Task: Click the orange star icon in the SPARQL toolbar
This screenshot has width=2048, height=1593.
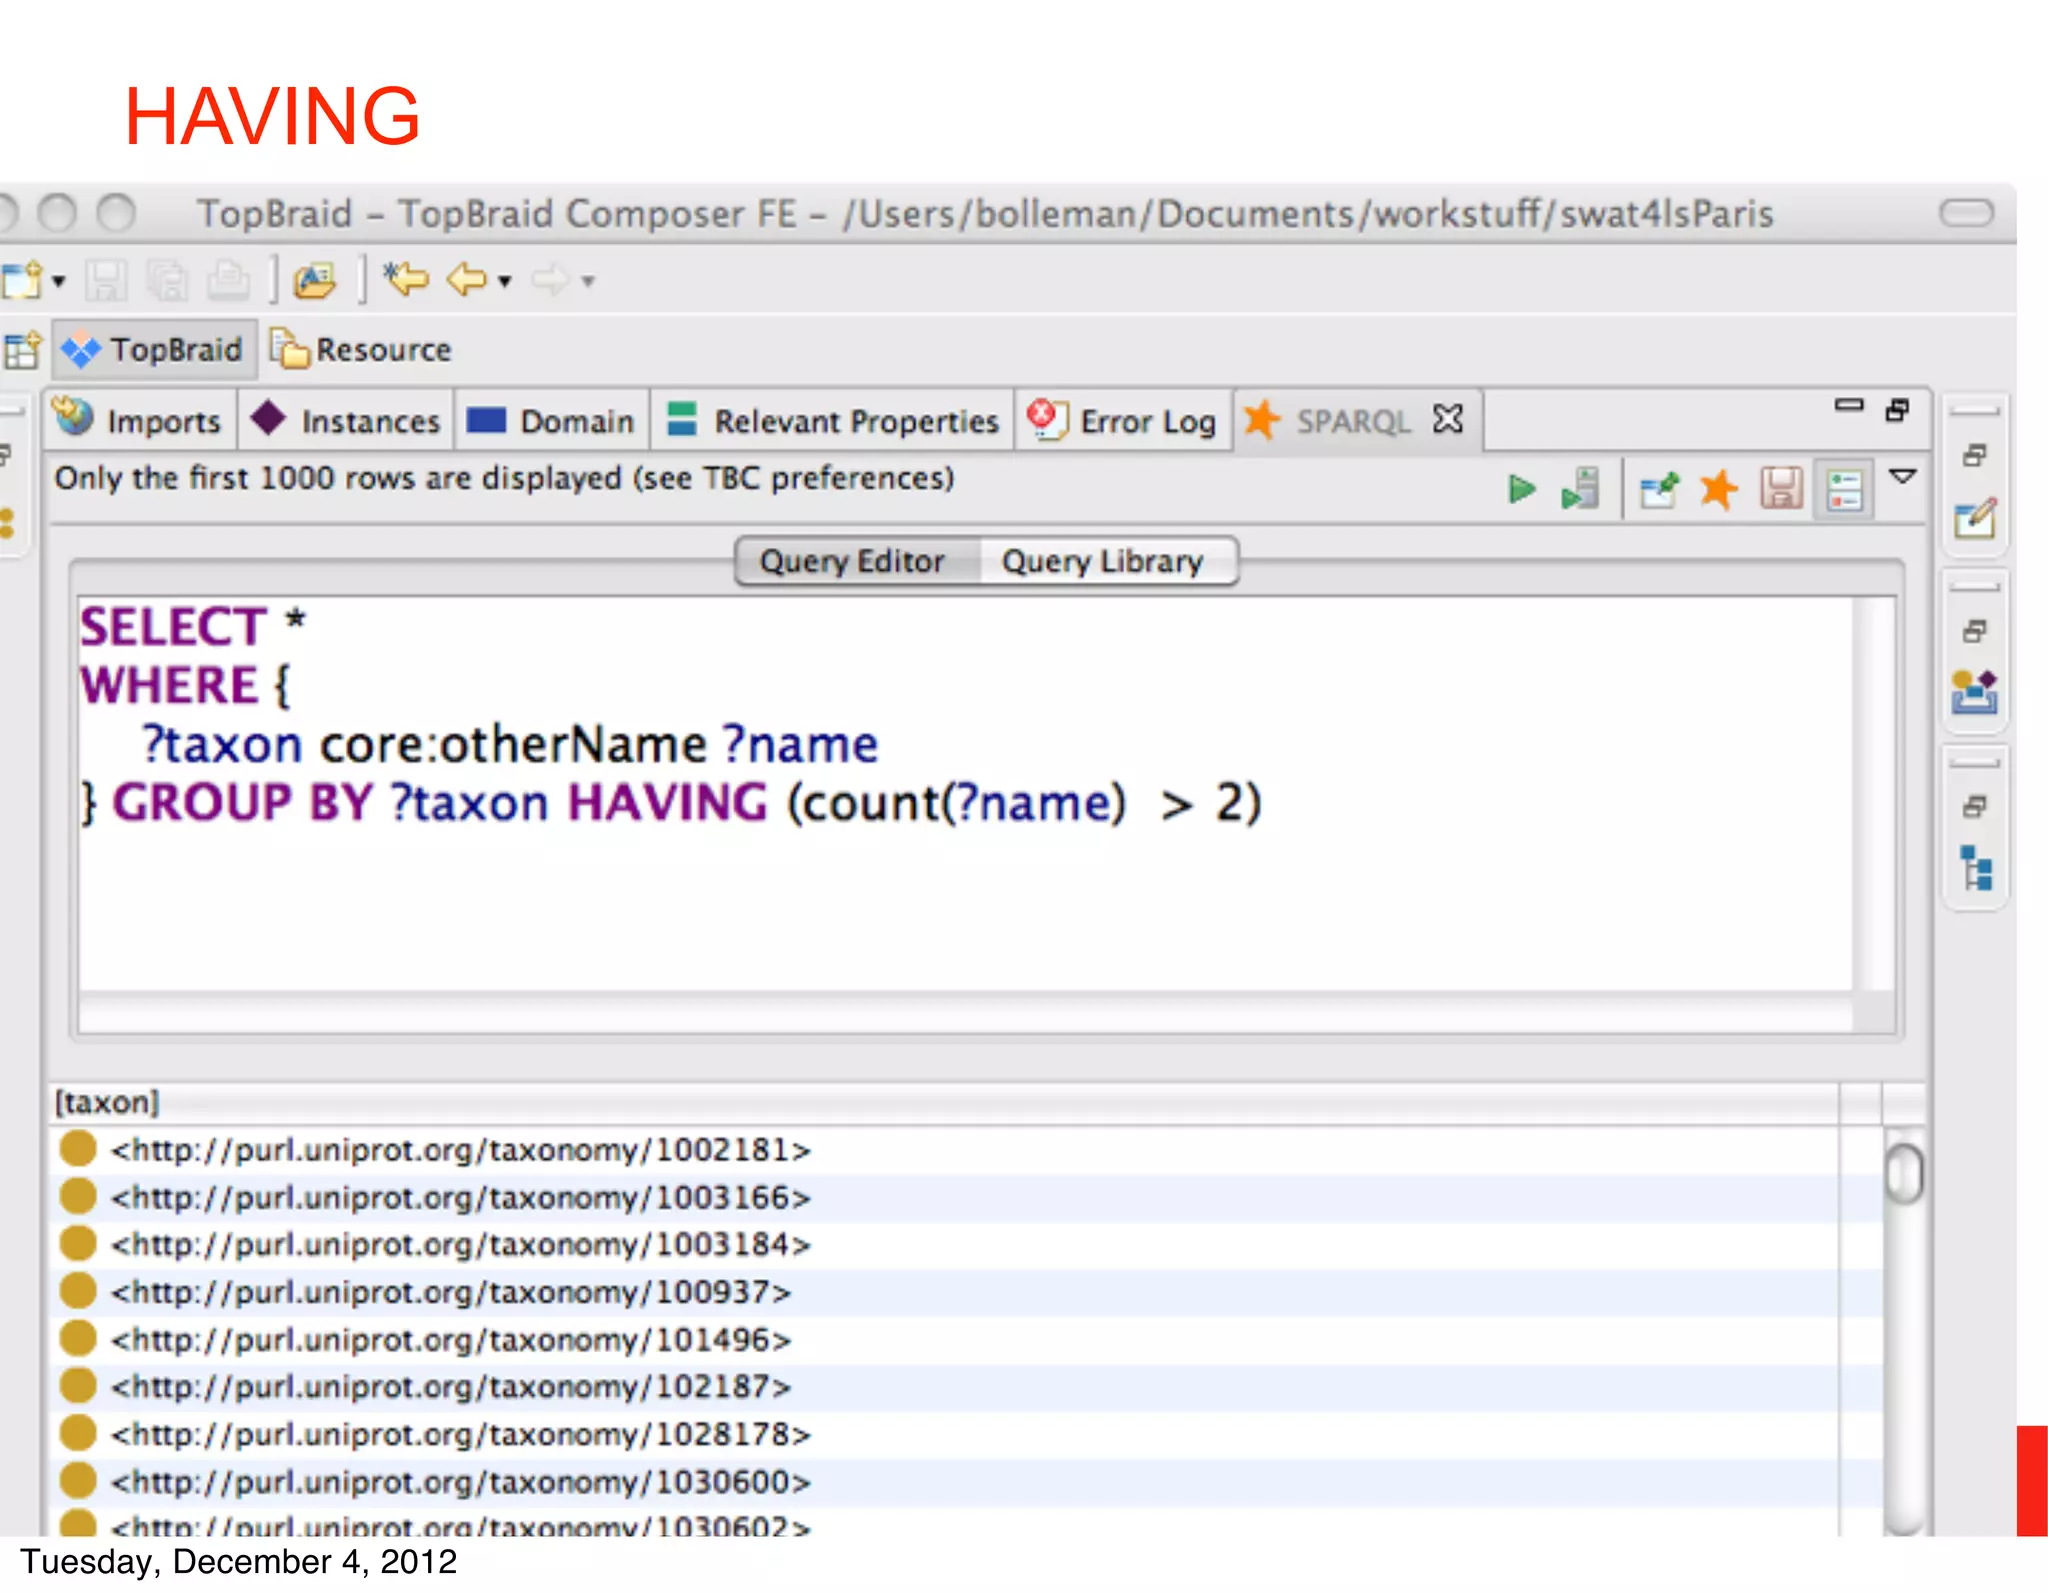Action: [x=1719, y=489]
